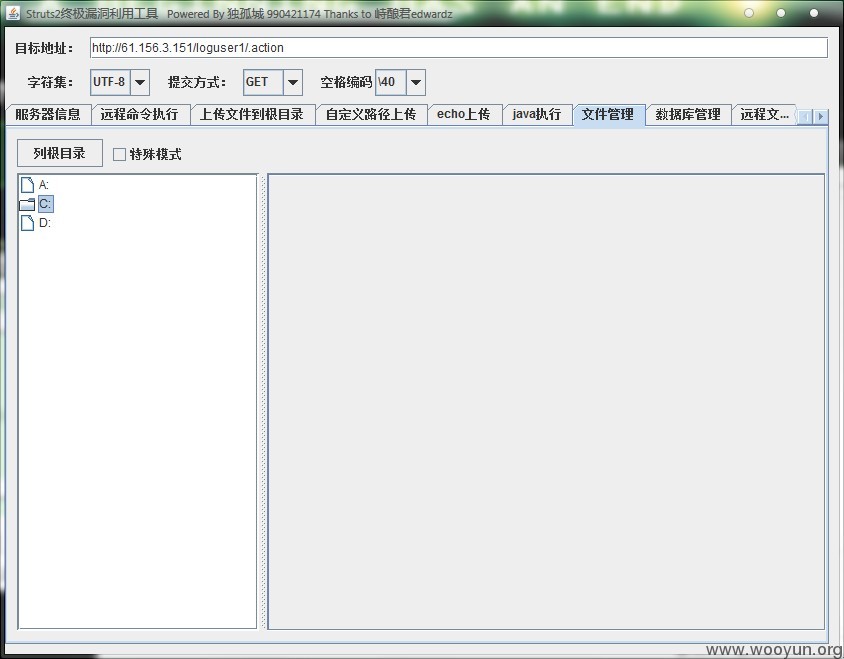Enable the 特殊模式 checkbox
The width and height of the screenshot is (844, 659).
point(119,155)
